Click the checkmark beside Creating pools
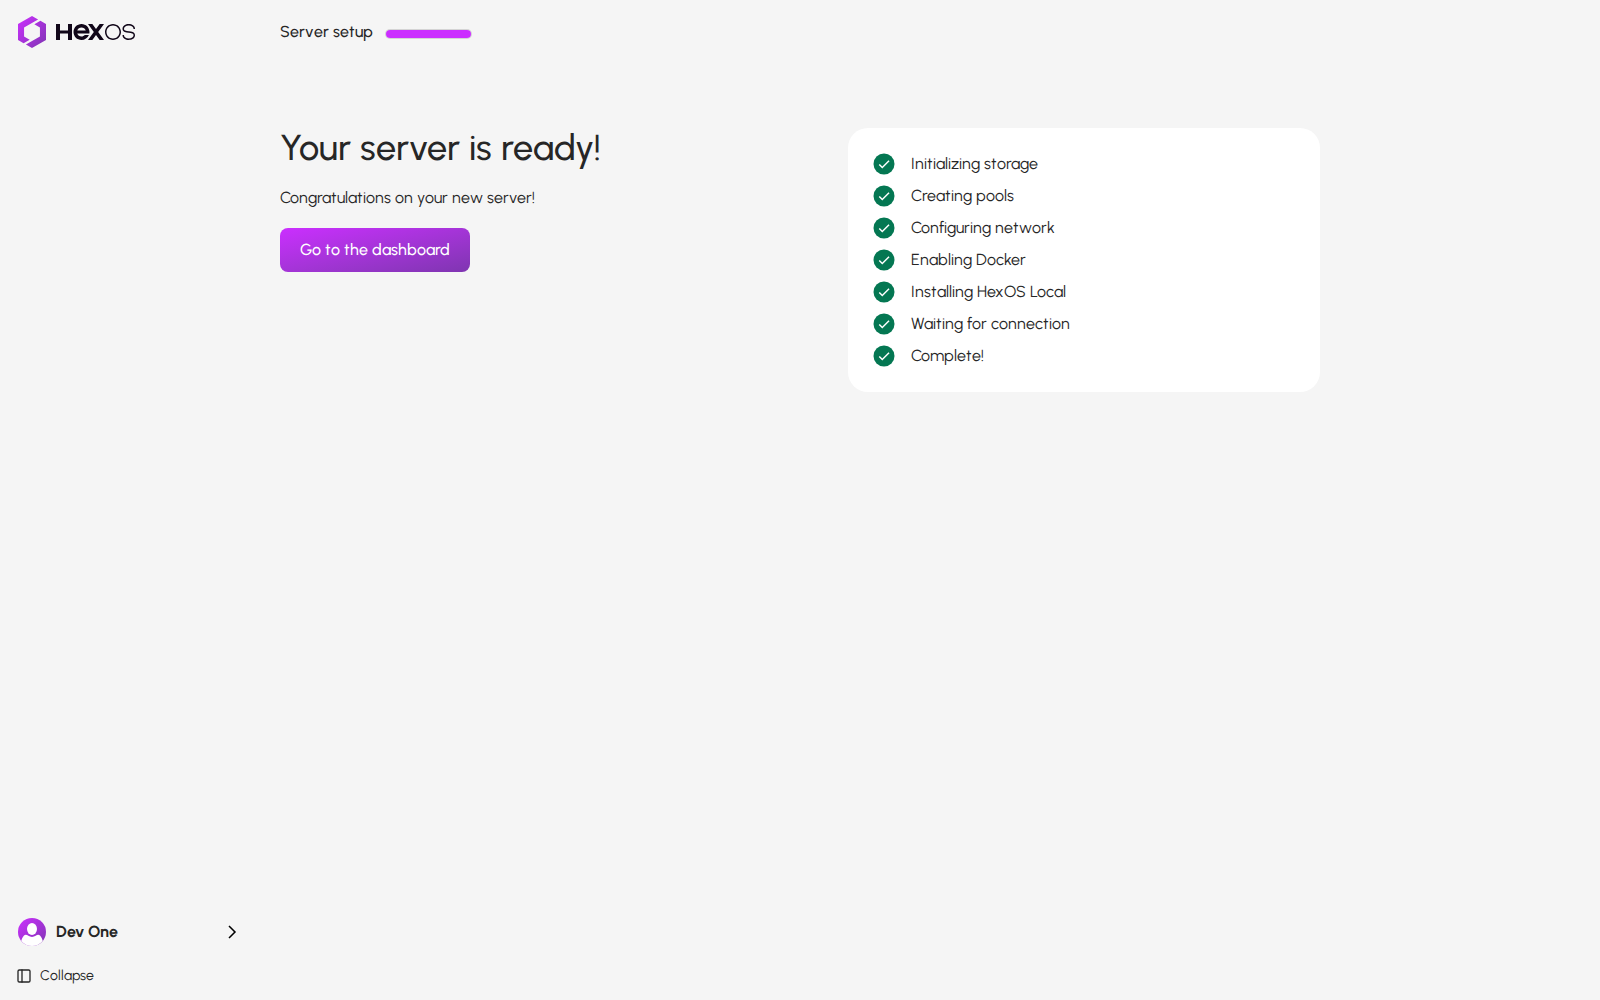Screen dimensions: 1600x1000 click(884, 196)
